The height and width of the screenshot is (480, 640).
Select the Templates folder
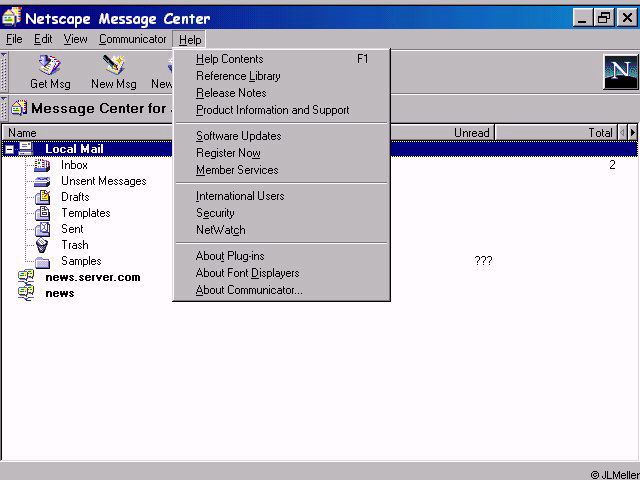coord(86,213)
